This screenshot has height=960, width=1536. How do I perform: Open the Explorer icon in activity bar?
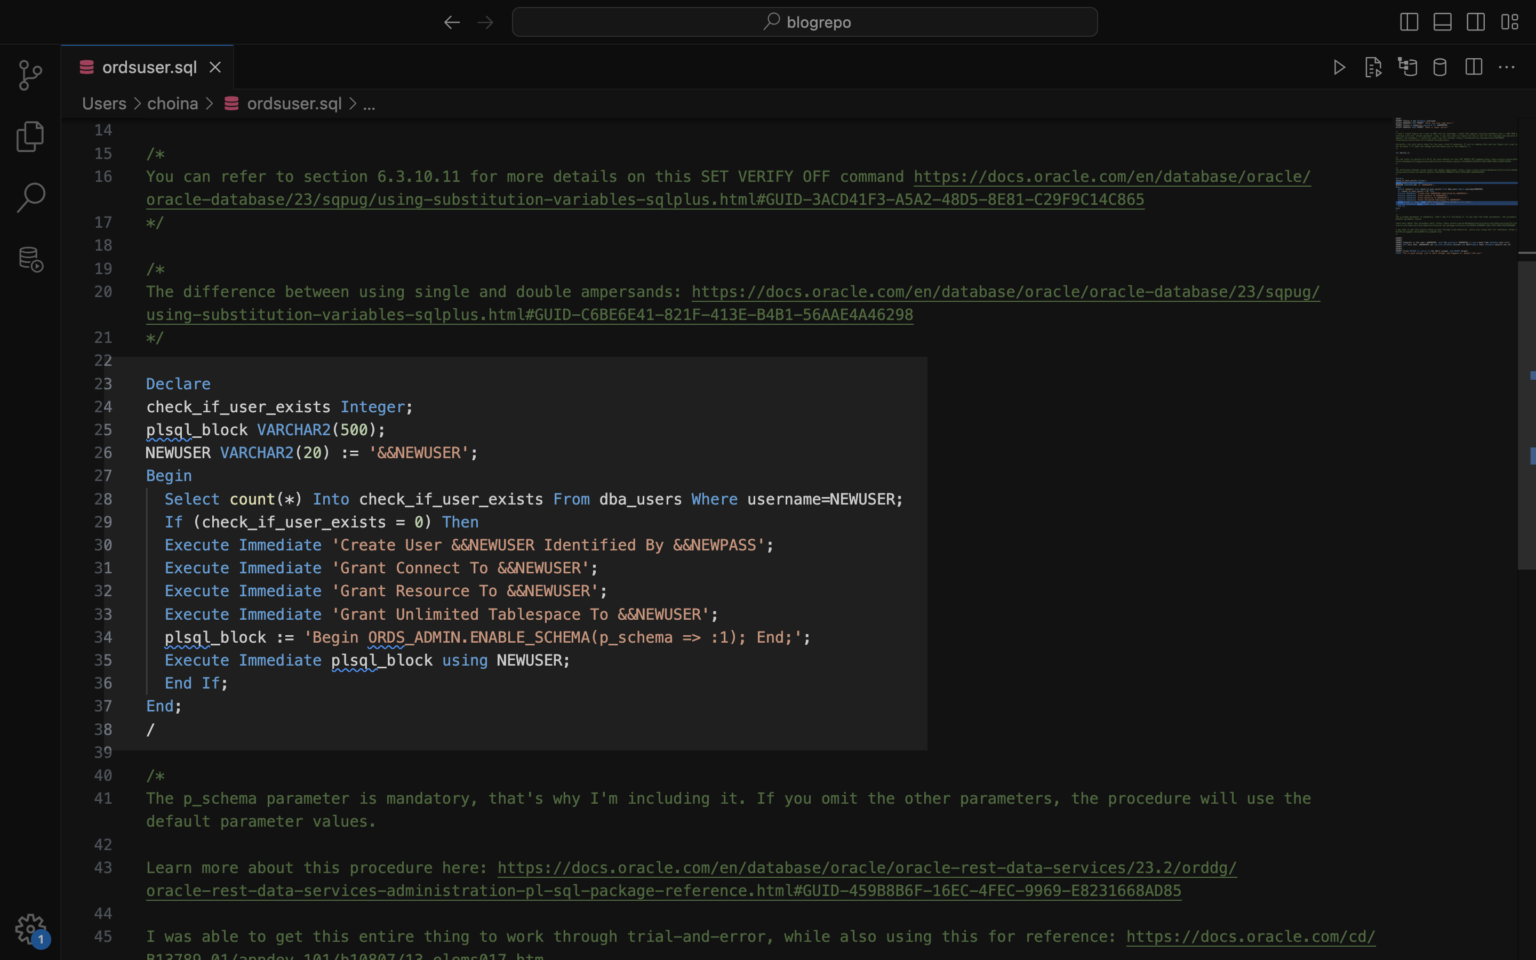coord(30,136)
